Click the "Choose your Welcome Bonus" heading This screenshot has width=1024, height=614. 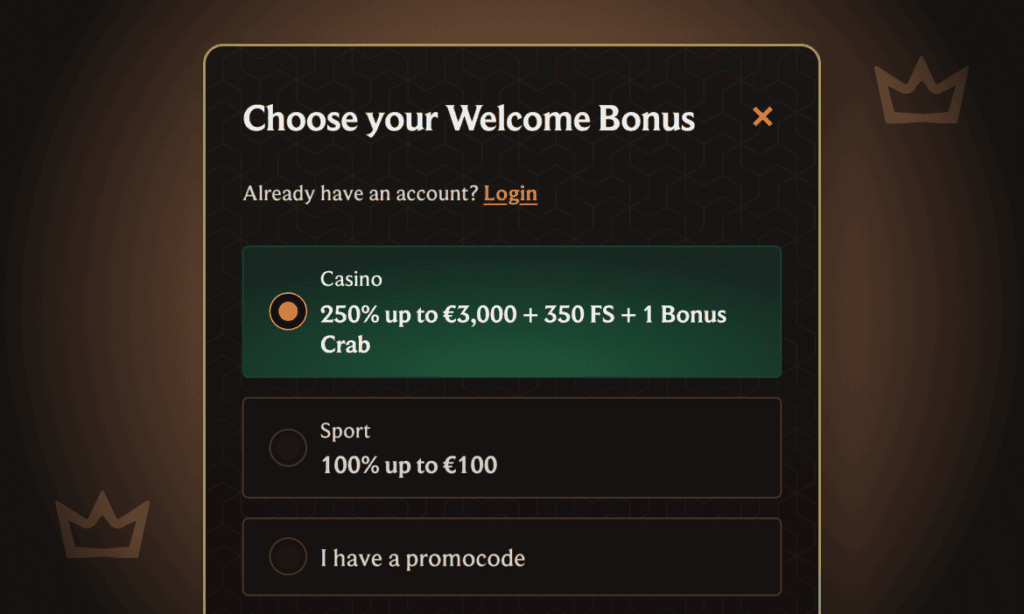click(x=468, y=119)
